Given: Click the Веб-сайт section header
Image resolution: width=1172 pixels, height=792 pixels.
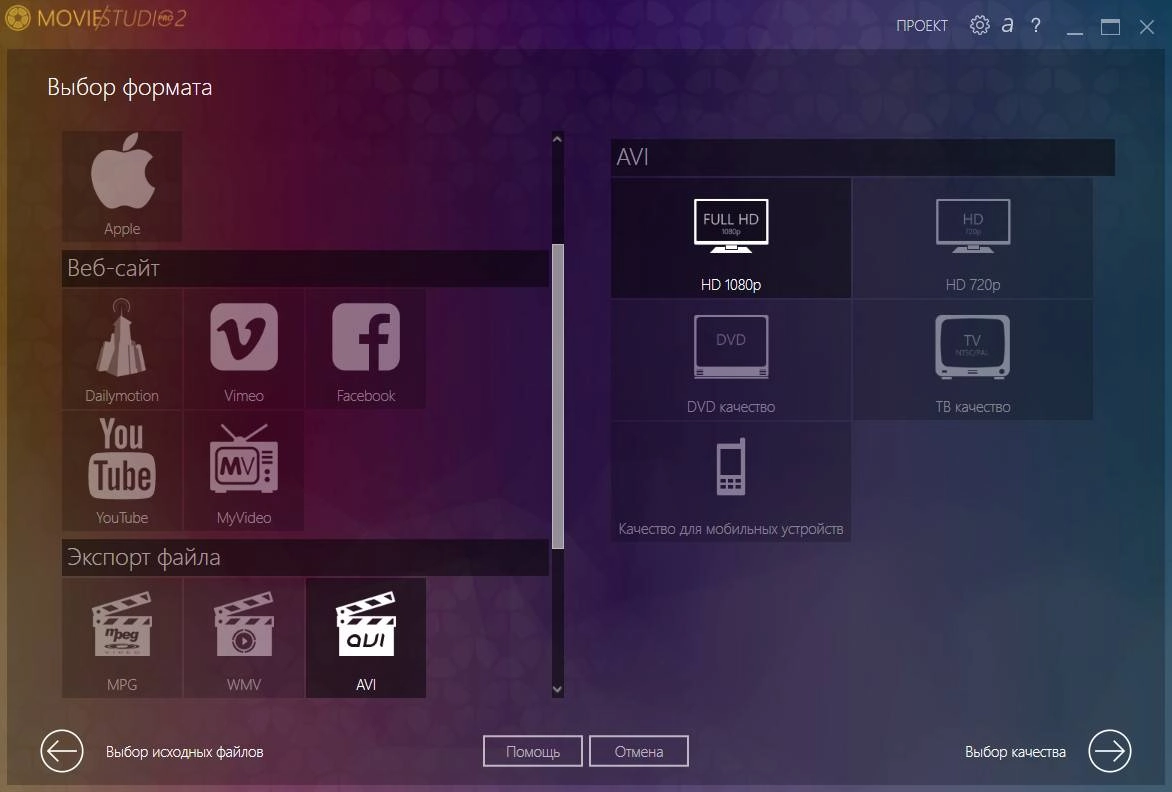Looking at the screenshot, I should 305,268.
